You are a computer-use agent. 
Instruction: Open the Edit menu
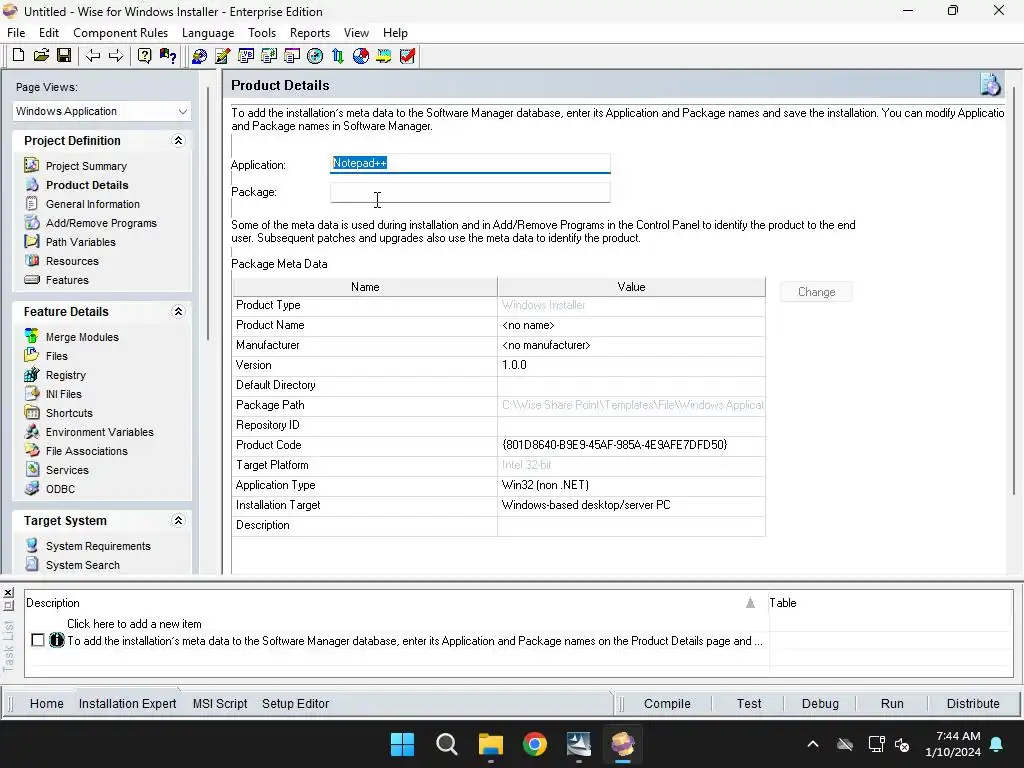[49, 33]
